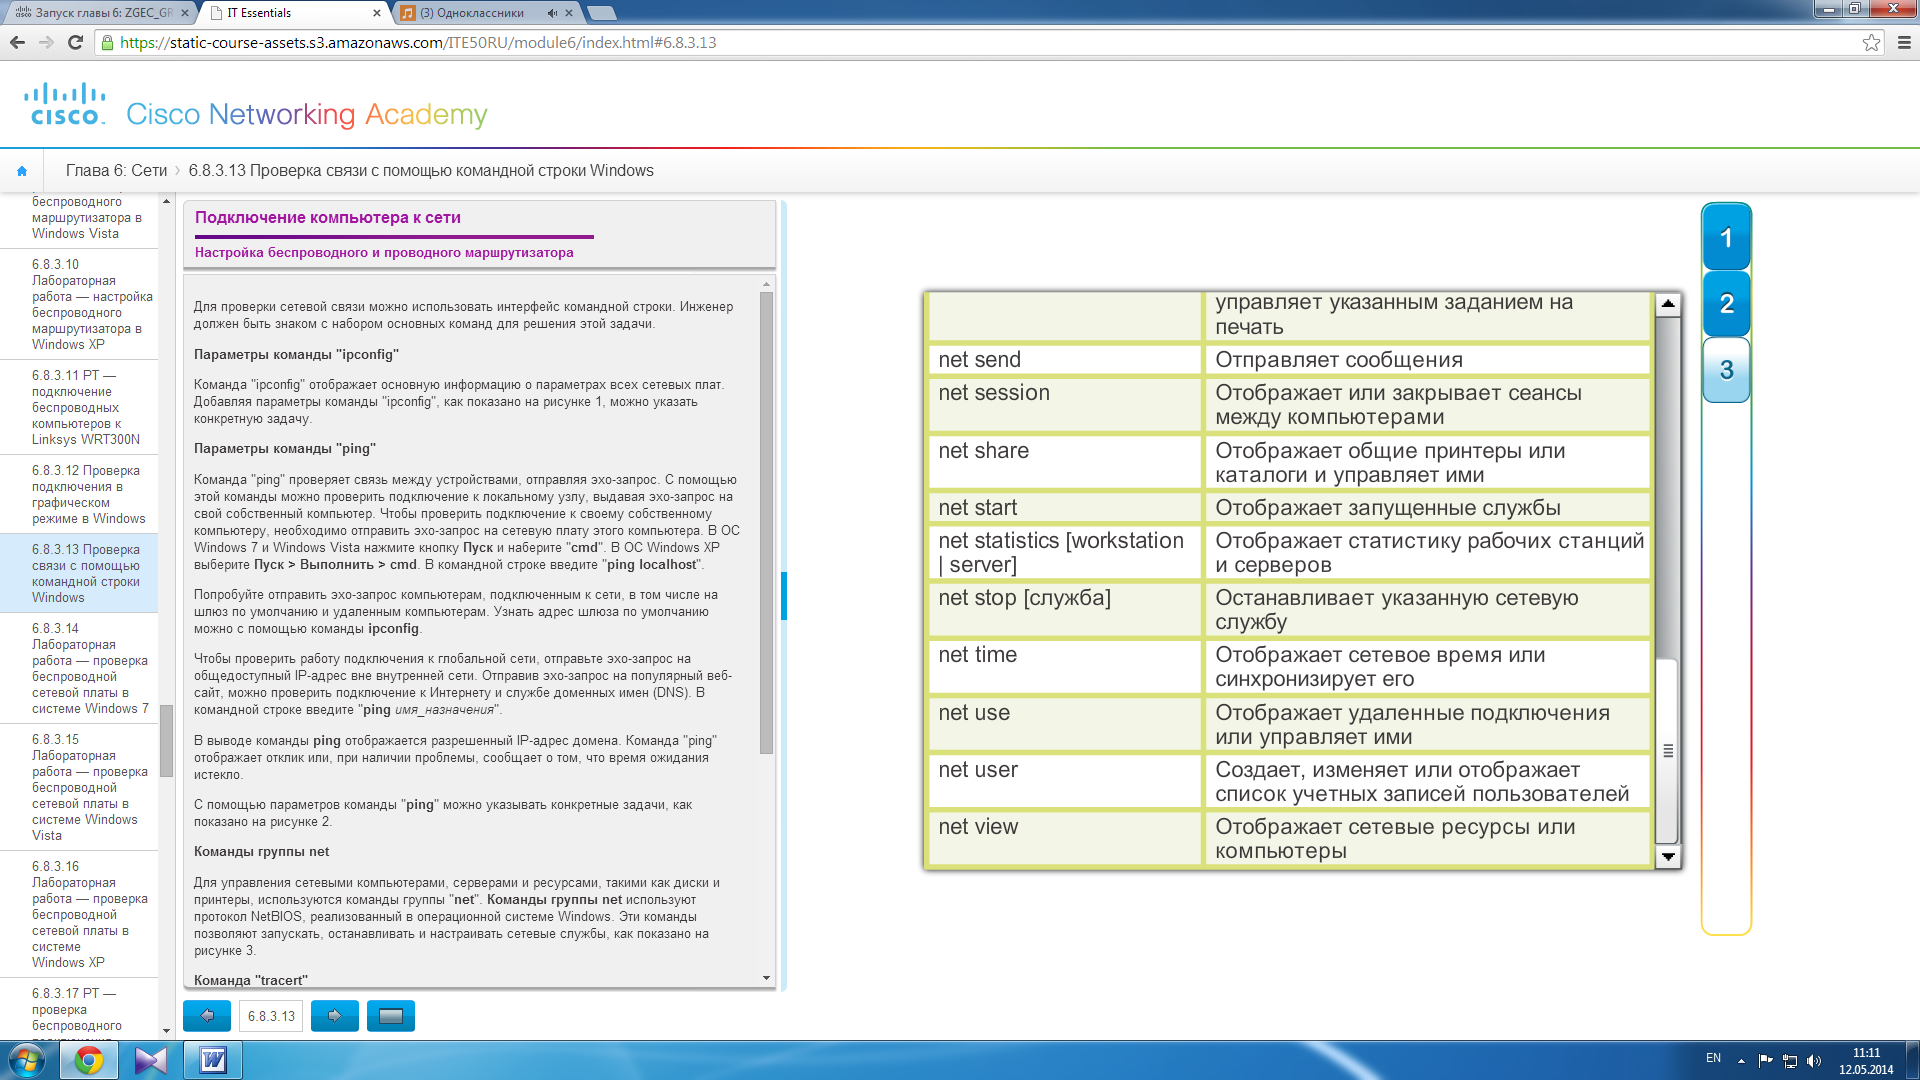Screen dimensions: 1920x1080
Task: Click the volume speaker icon in the system tray
Action: pyautogui.click(x=1815, y=1060)
